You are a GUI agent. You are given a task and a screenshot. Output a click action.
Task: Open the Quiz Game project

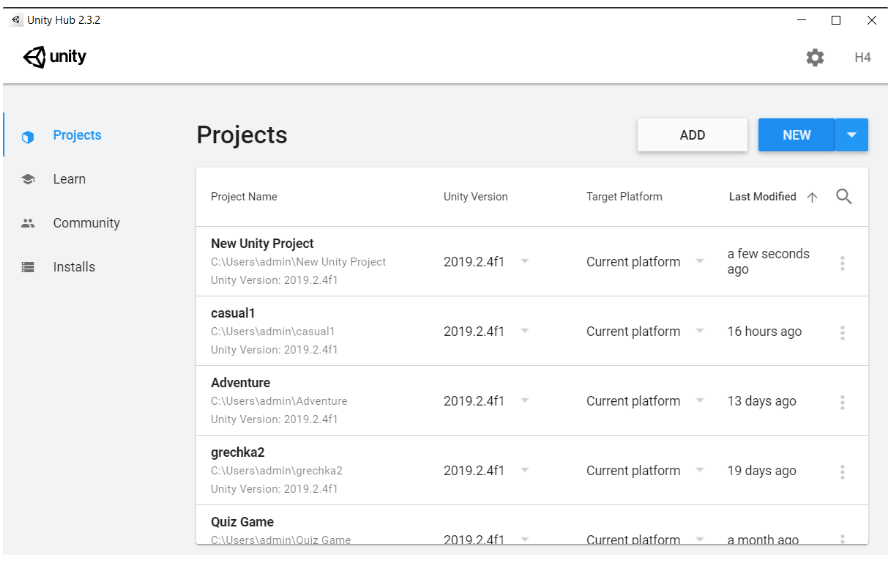point(242,522)
